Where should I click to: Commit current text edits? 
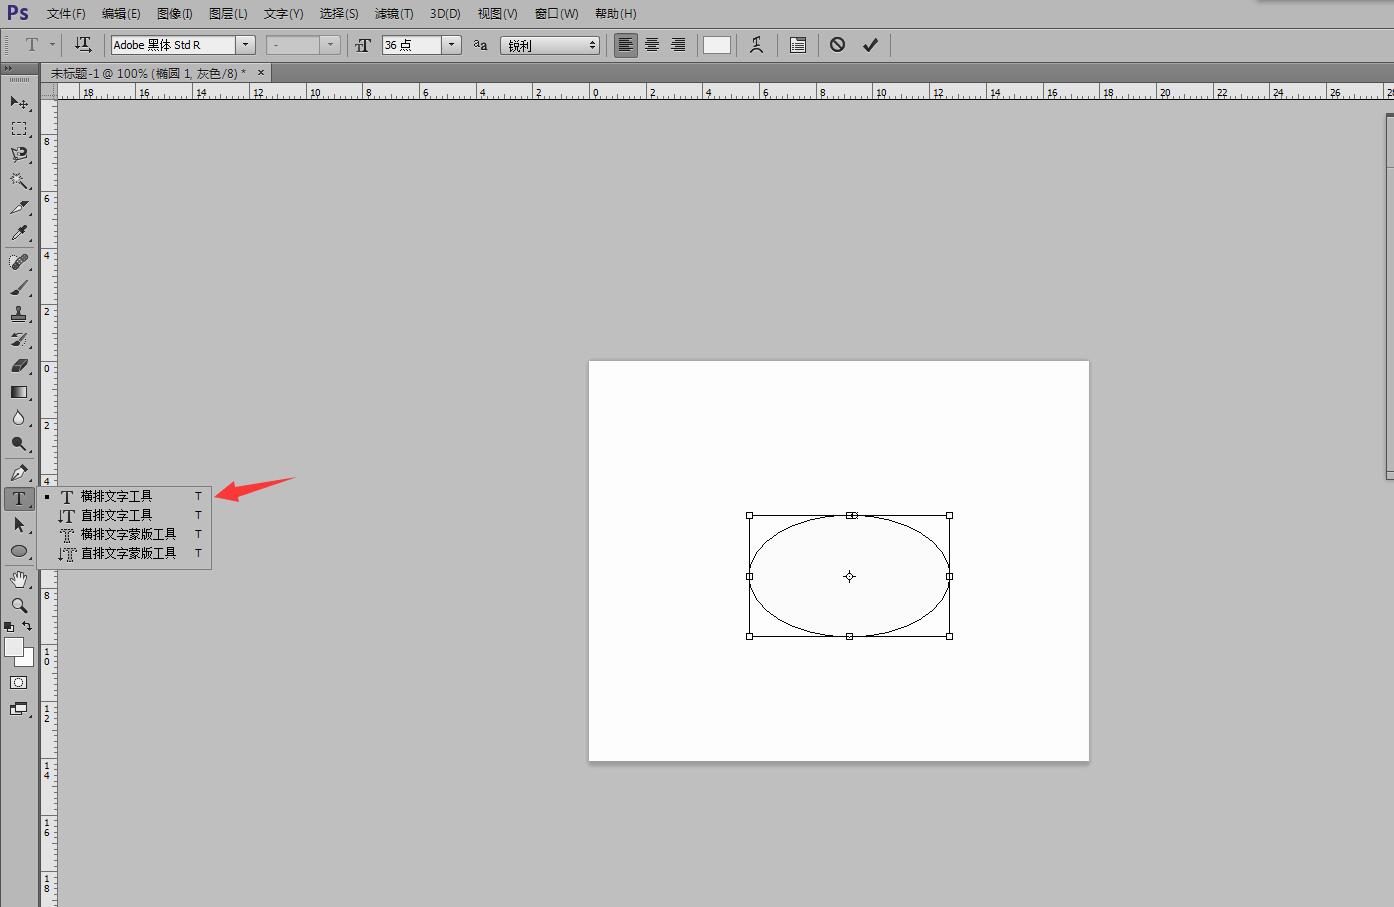click(871, 45)
